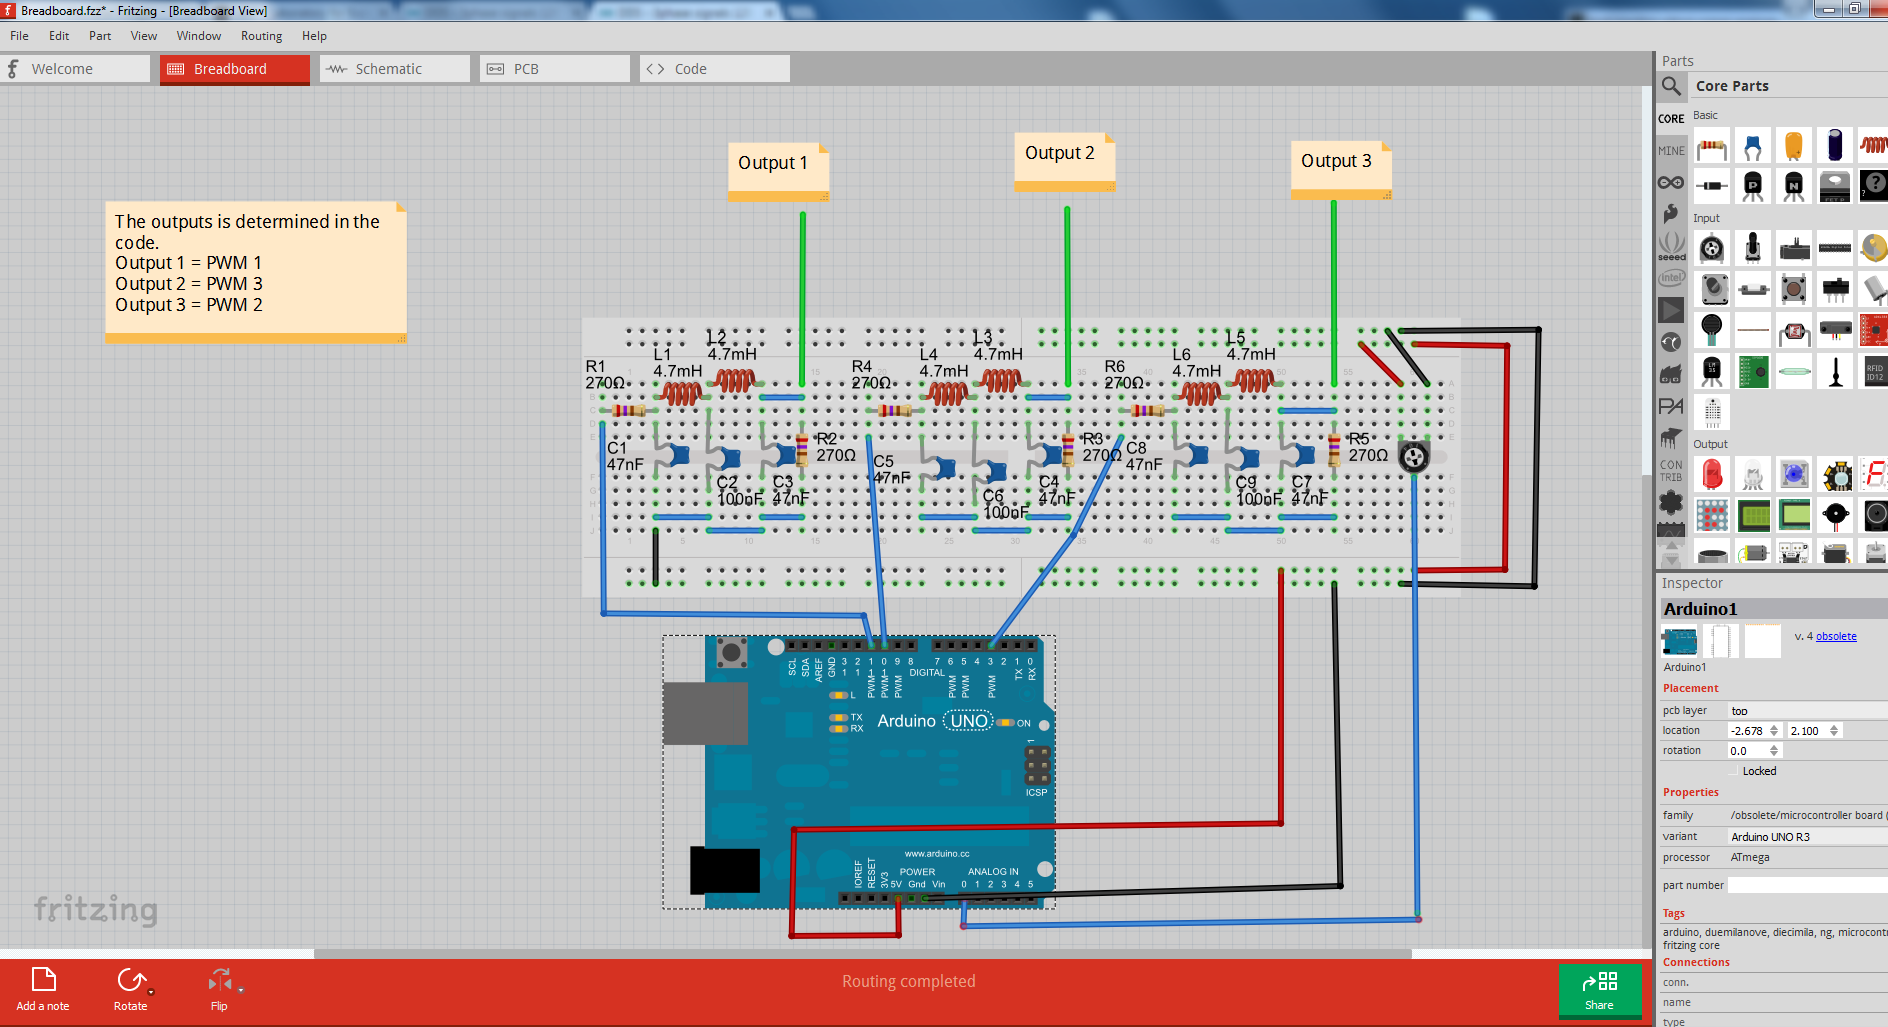Select the Output 2 note on canvas
This screenshot has height=1027, width=1888.
(x=1065, y=161)
